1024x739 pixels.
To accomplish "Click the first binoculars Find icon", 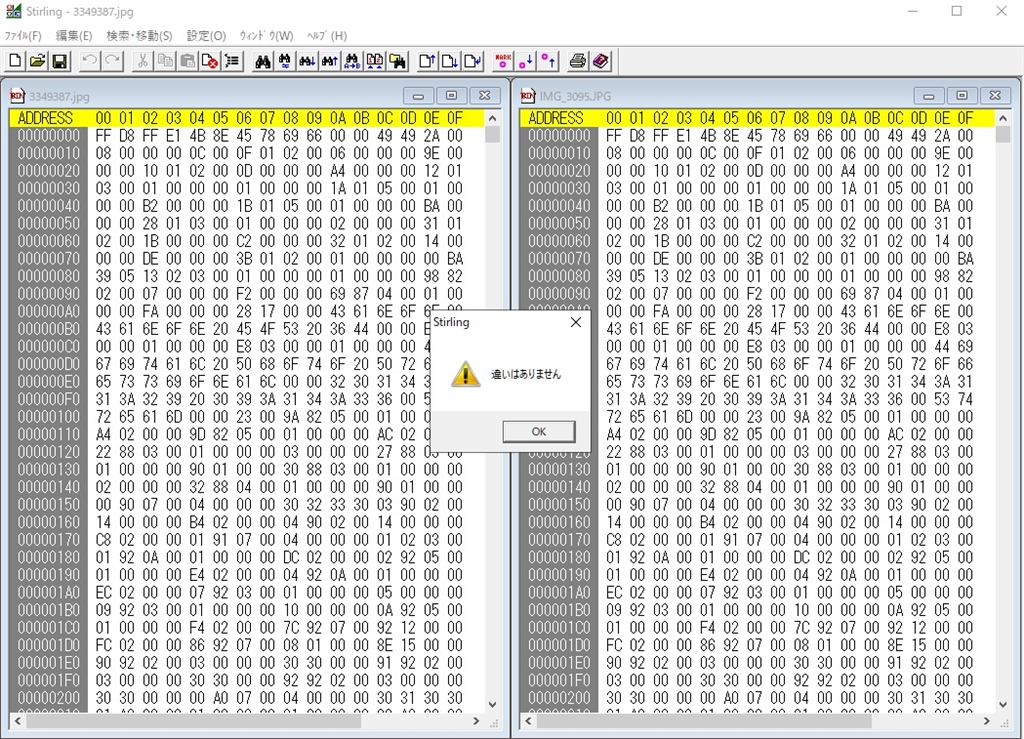I will pyautogui.click(x=263, y=61).
